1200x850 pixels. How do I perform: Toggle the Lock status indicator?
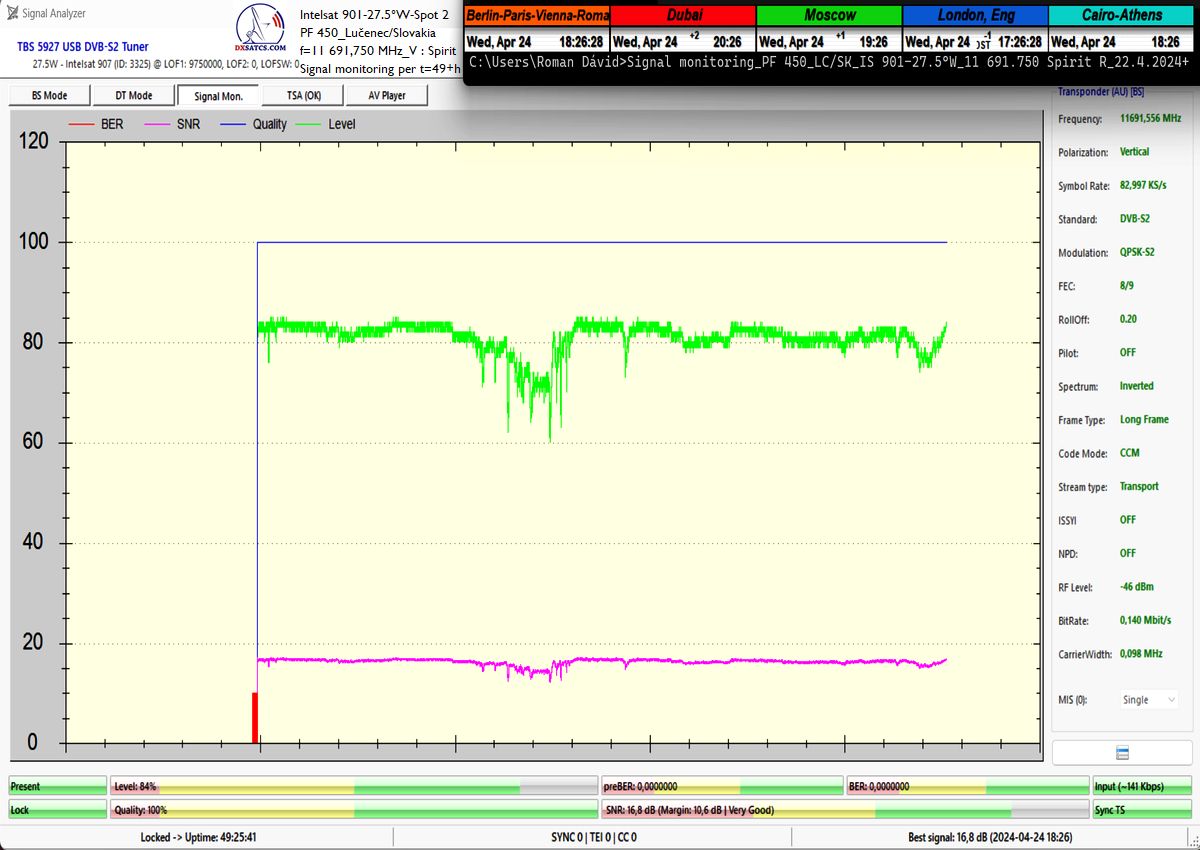click(x=57, y=810)
